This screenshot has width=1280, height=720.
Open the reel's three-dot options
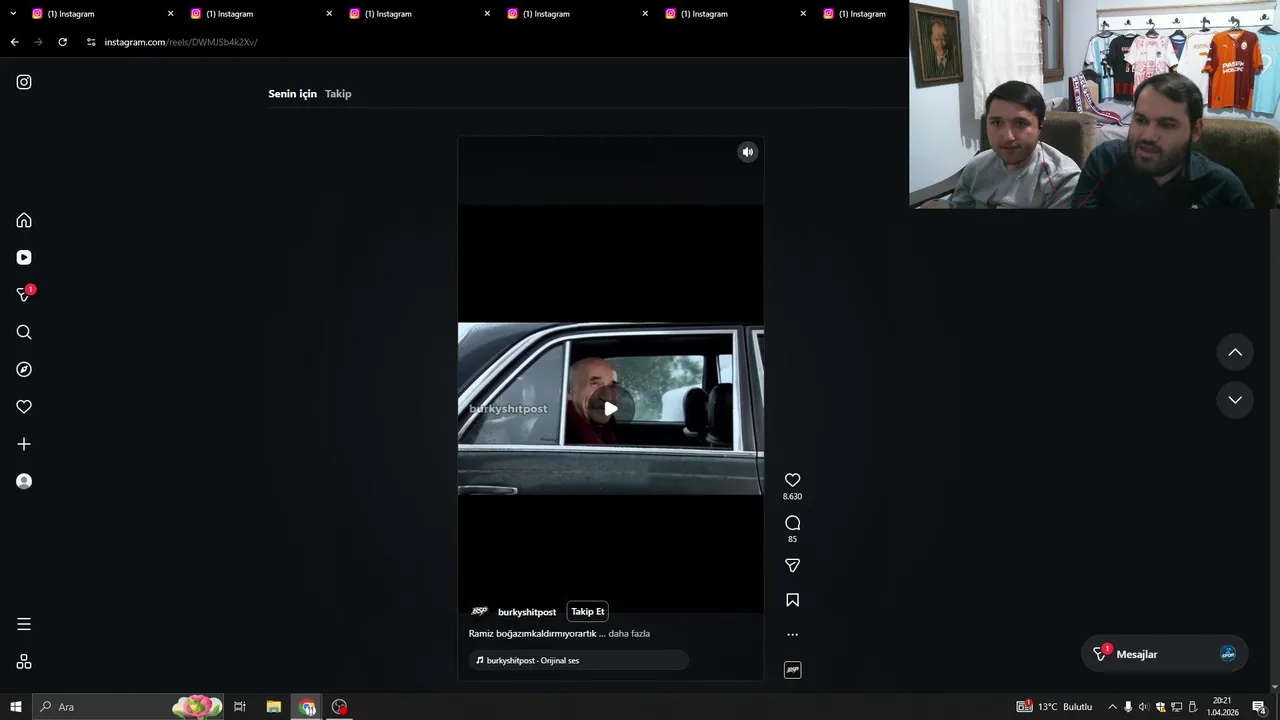792,634
